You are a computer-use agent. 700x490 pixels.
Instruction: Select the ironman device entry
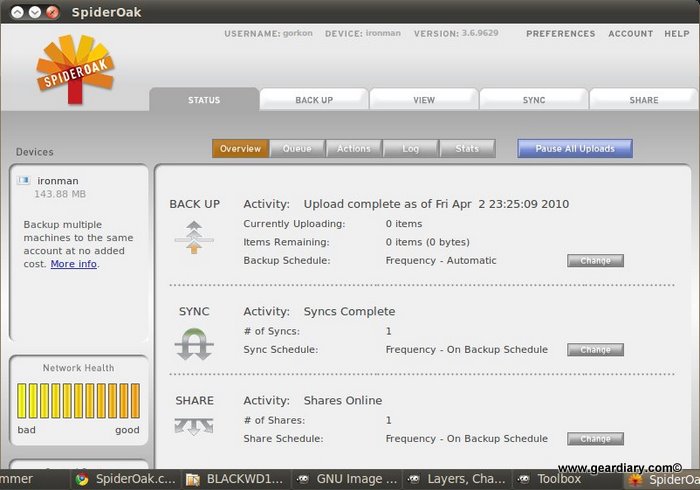pyautogui.click(x=58, y=181)
